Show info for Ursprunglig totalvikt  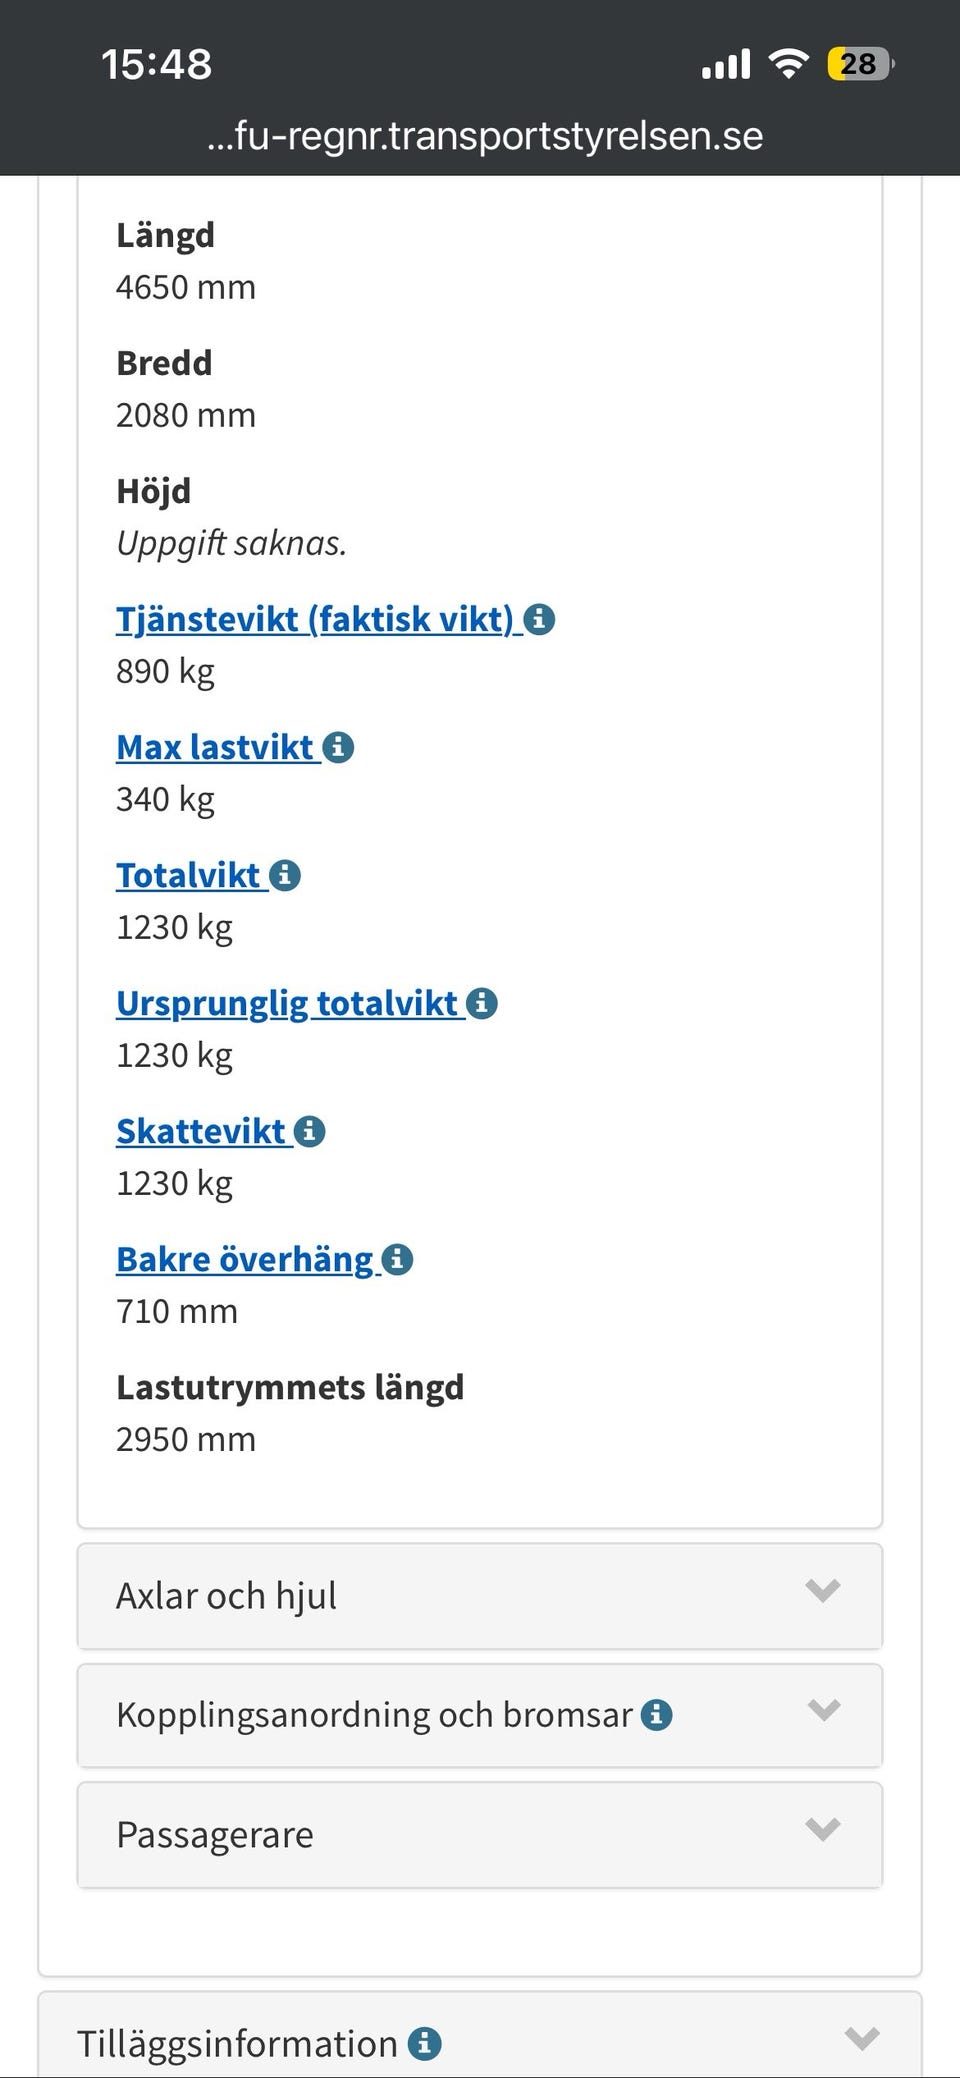click(x=482, y=1003)
